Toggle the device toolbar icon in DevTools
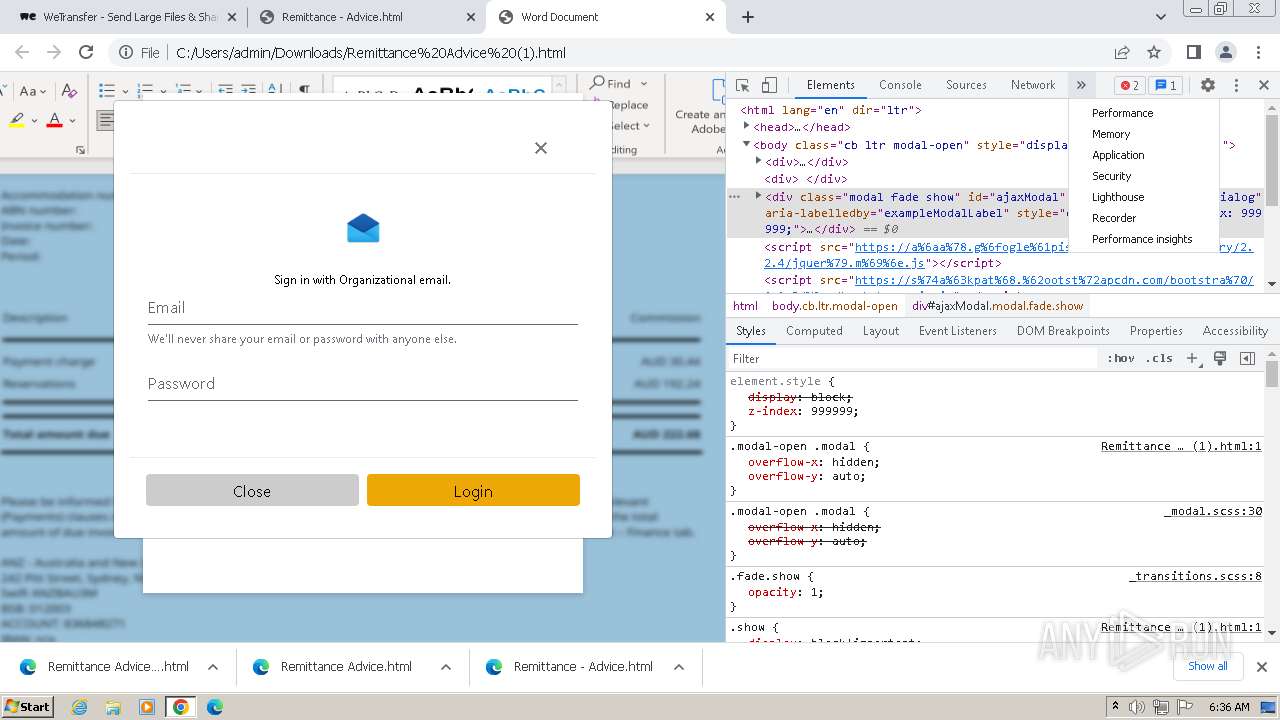1280x720 pixels. pos(769,85)
